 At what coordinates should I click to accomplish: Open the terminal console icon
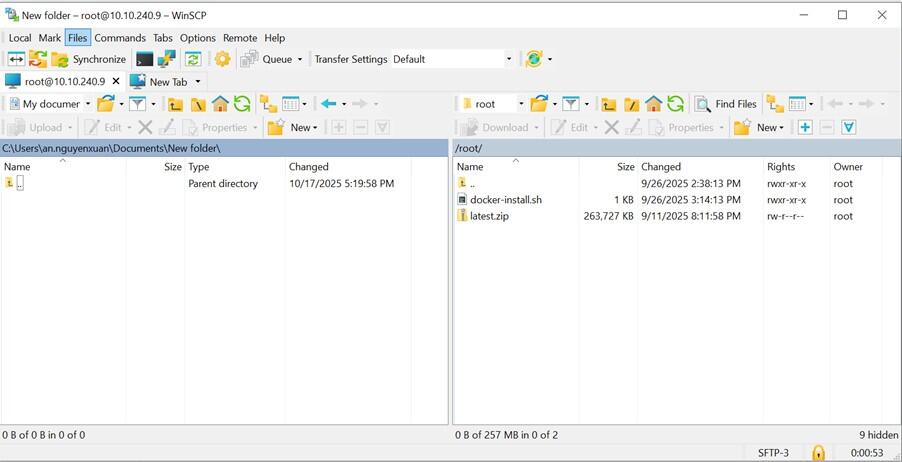point(144,59)
